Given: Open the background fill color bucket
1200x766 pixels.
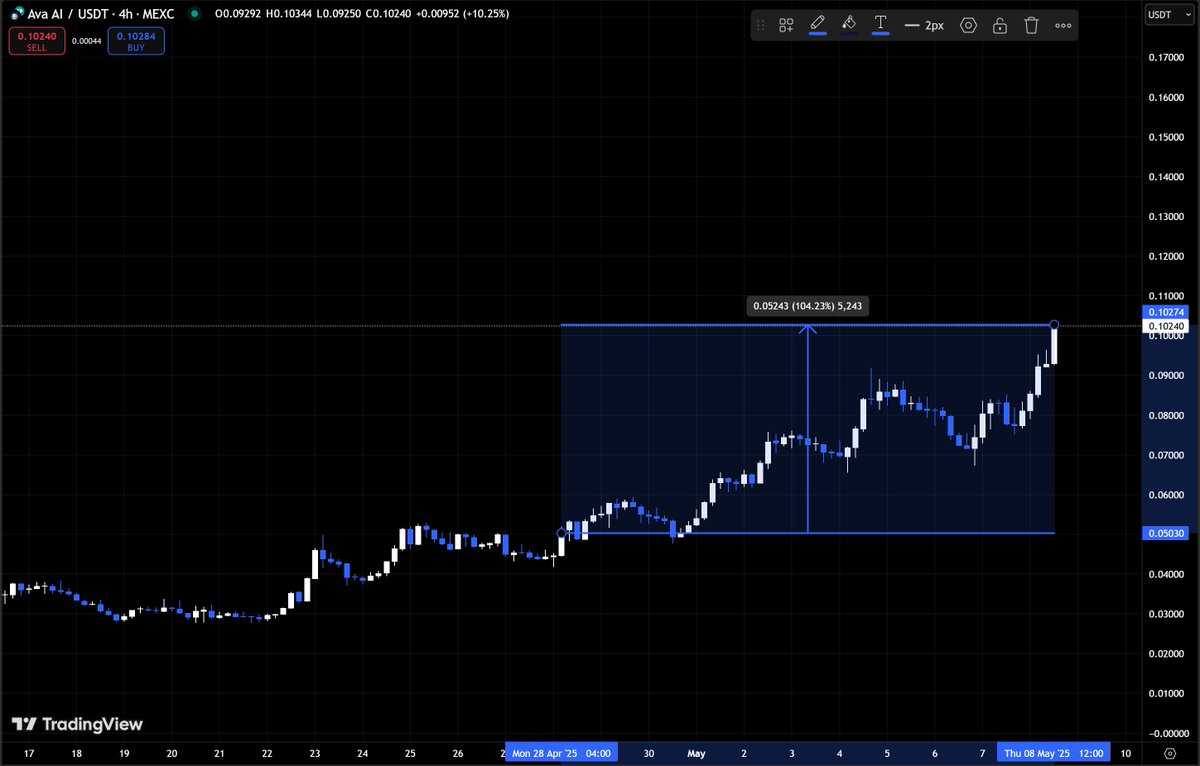Looking at the screenshot, I should tap(849, 24).
